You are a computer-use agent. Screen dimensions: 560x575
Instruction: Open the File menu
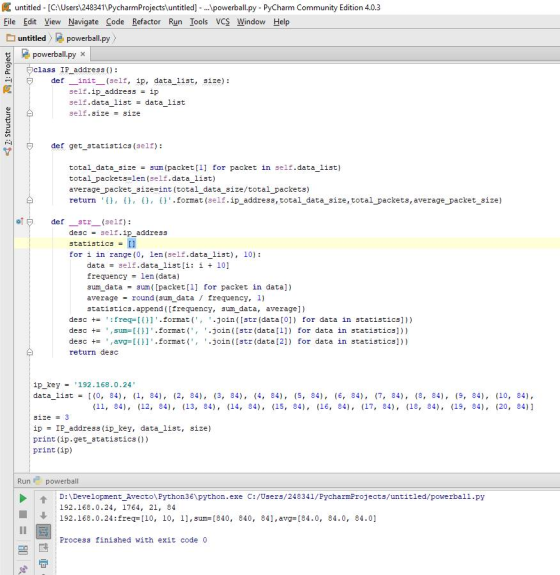(10, 22)
